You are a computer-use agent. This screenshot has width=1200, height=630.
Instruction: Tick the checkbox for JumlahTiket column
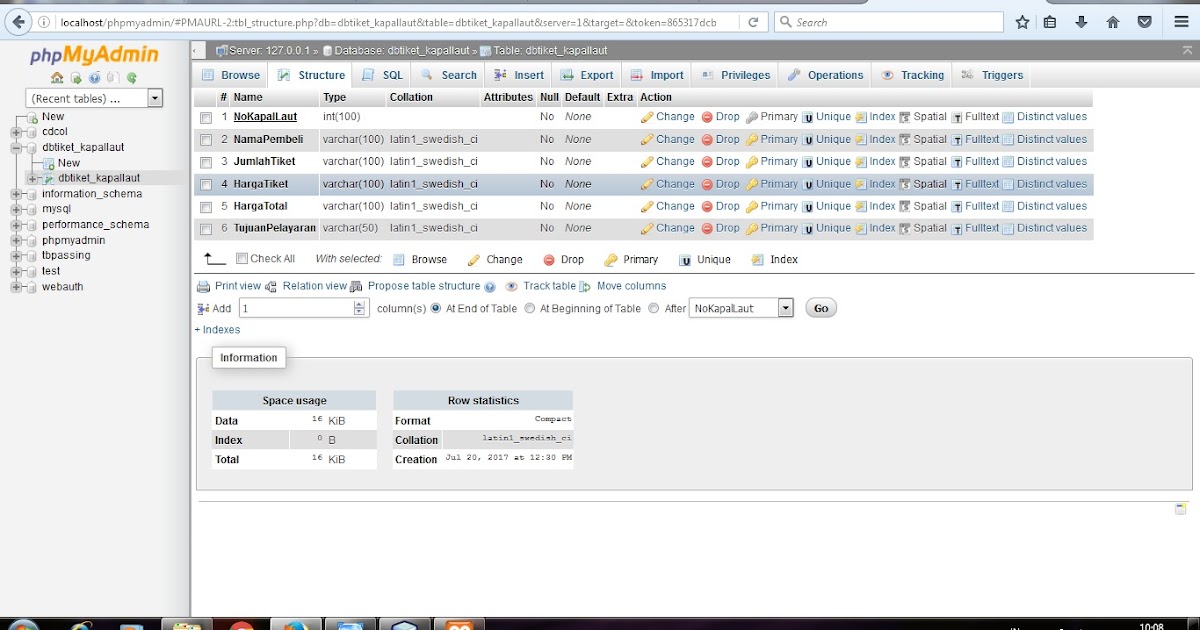coord(206,162)
